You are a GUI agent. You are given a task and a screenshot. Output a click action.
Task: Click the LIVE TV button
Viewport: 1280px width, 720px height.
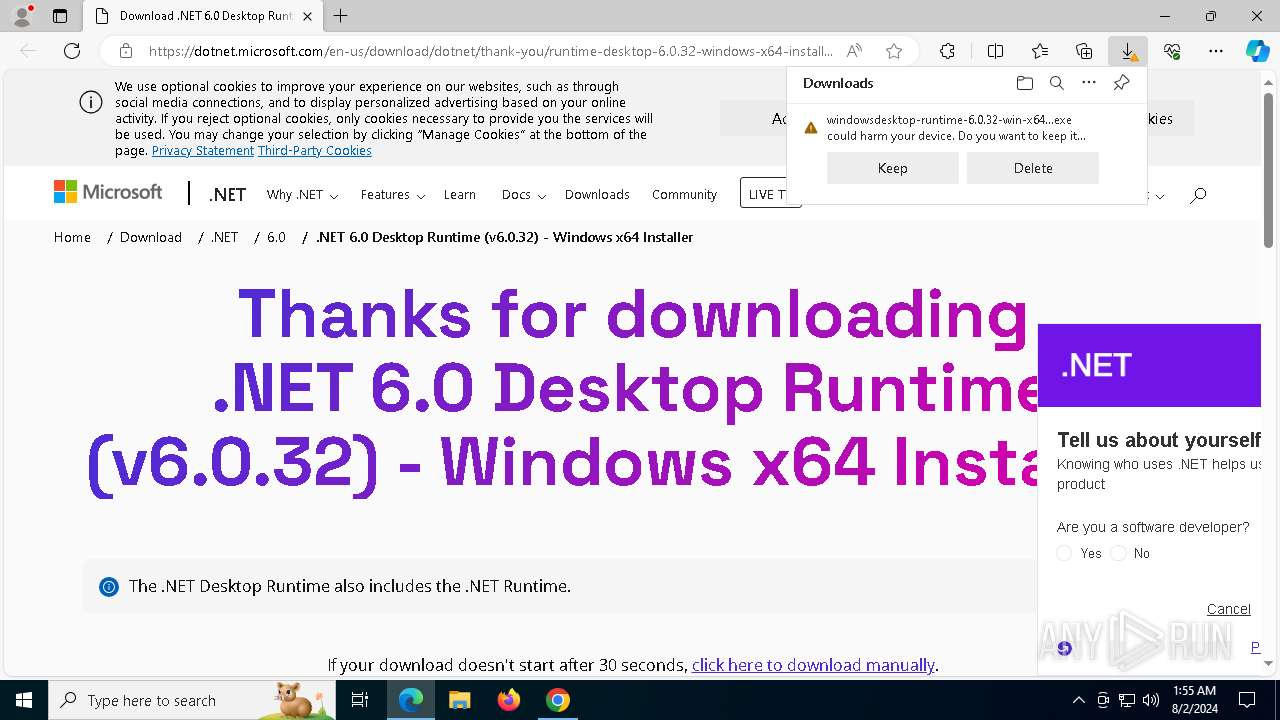770,193
